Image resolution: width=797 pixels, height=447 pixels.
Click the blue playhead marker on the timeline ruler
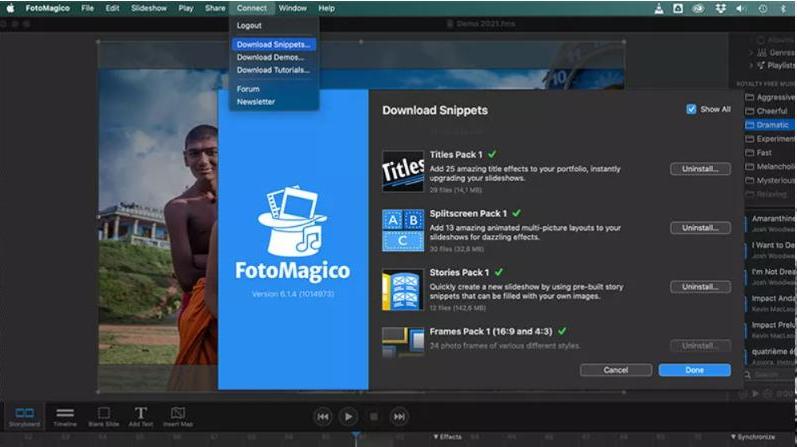point(356,436)
